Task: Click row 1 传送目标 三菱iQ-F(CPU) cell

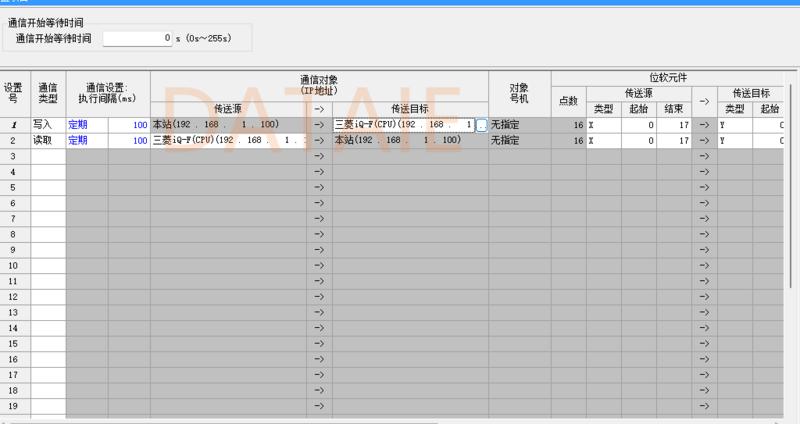Action: point(404,125)
